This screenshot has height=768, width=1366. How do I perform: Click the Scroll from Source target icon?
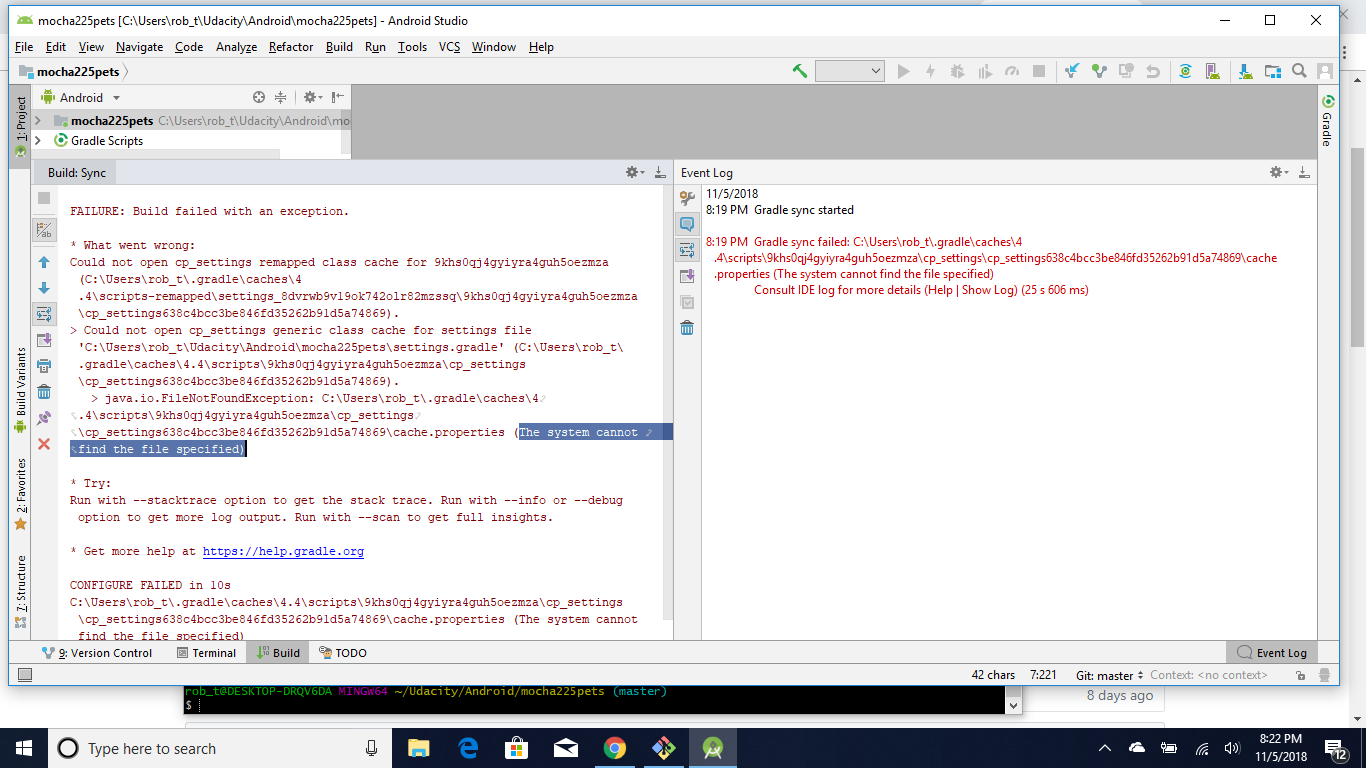pyautogui.click(x=259, y=97)
